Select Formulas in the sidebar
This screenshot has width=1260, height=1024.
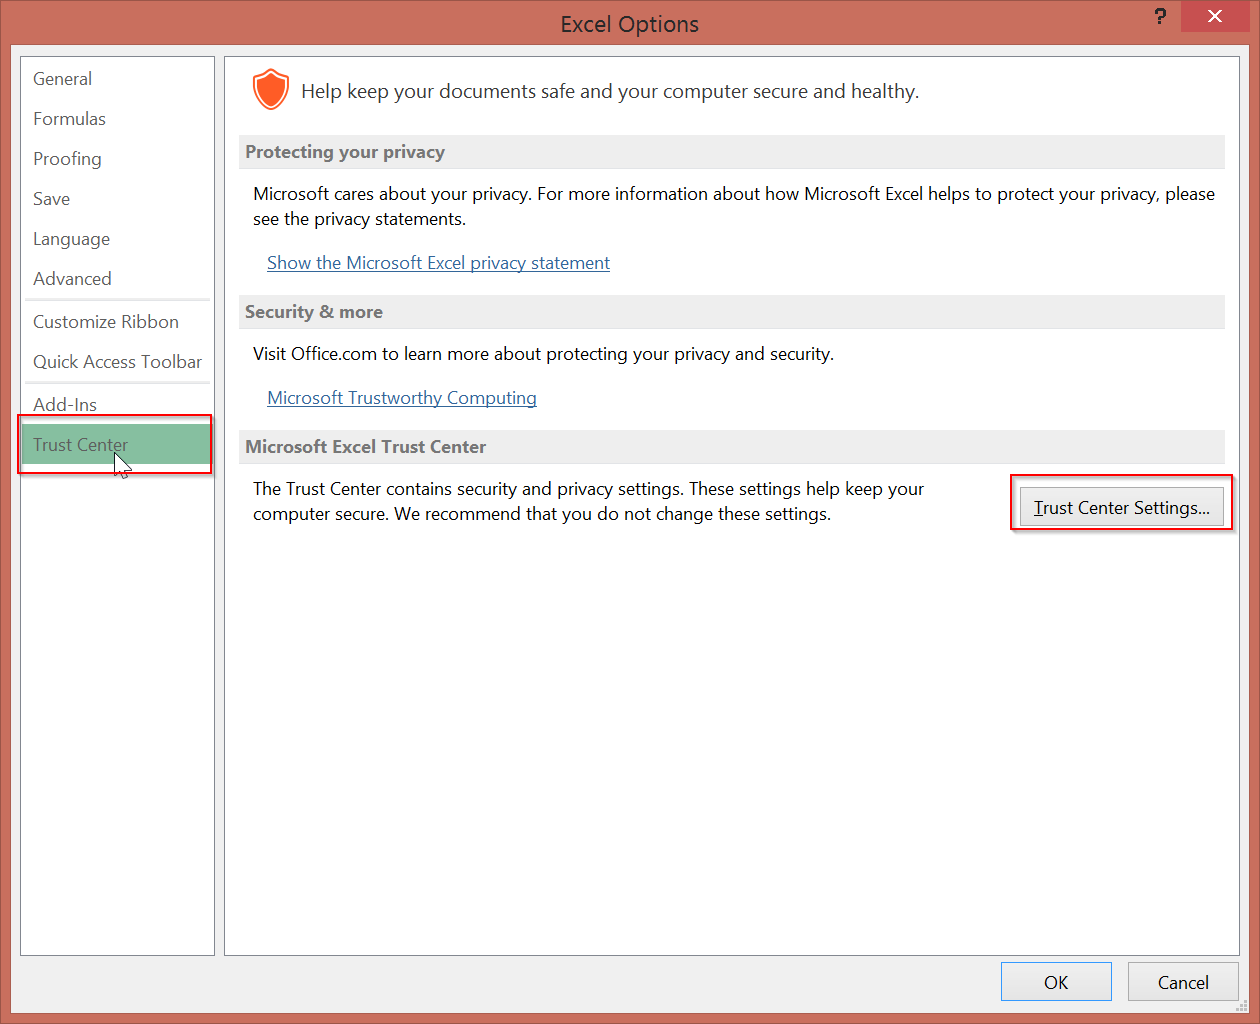tap(117, 119)
